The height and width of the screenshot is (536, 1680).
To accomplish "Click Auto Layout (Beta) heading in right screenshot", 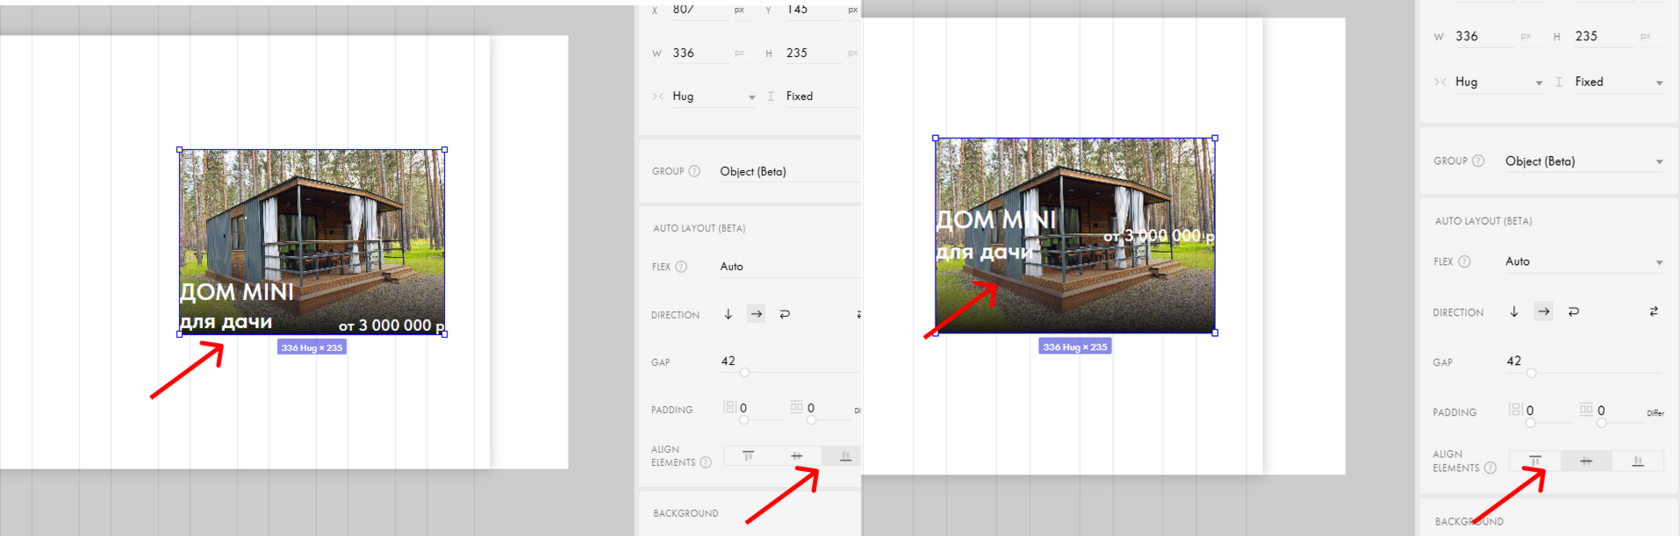I will coord(1484,221).
